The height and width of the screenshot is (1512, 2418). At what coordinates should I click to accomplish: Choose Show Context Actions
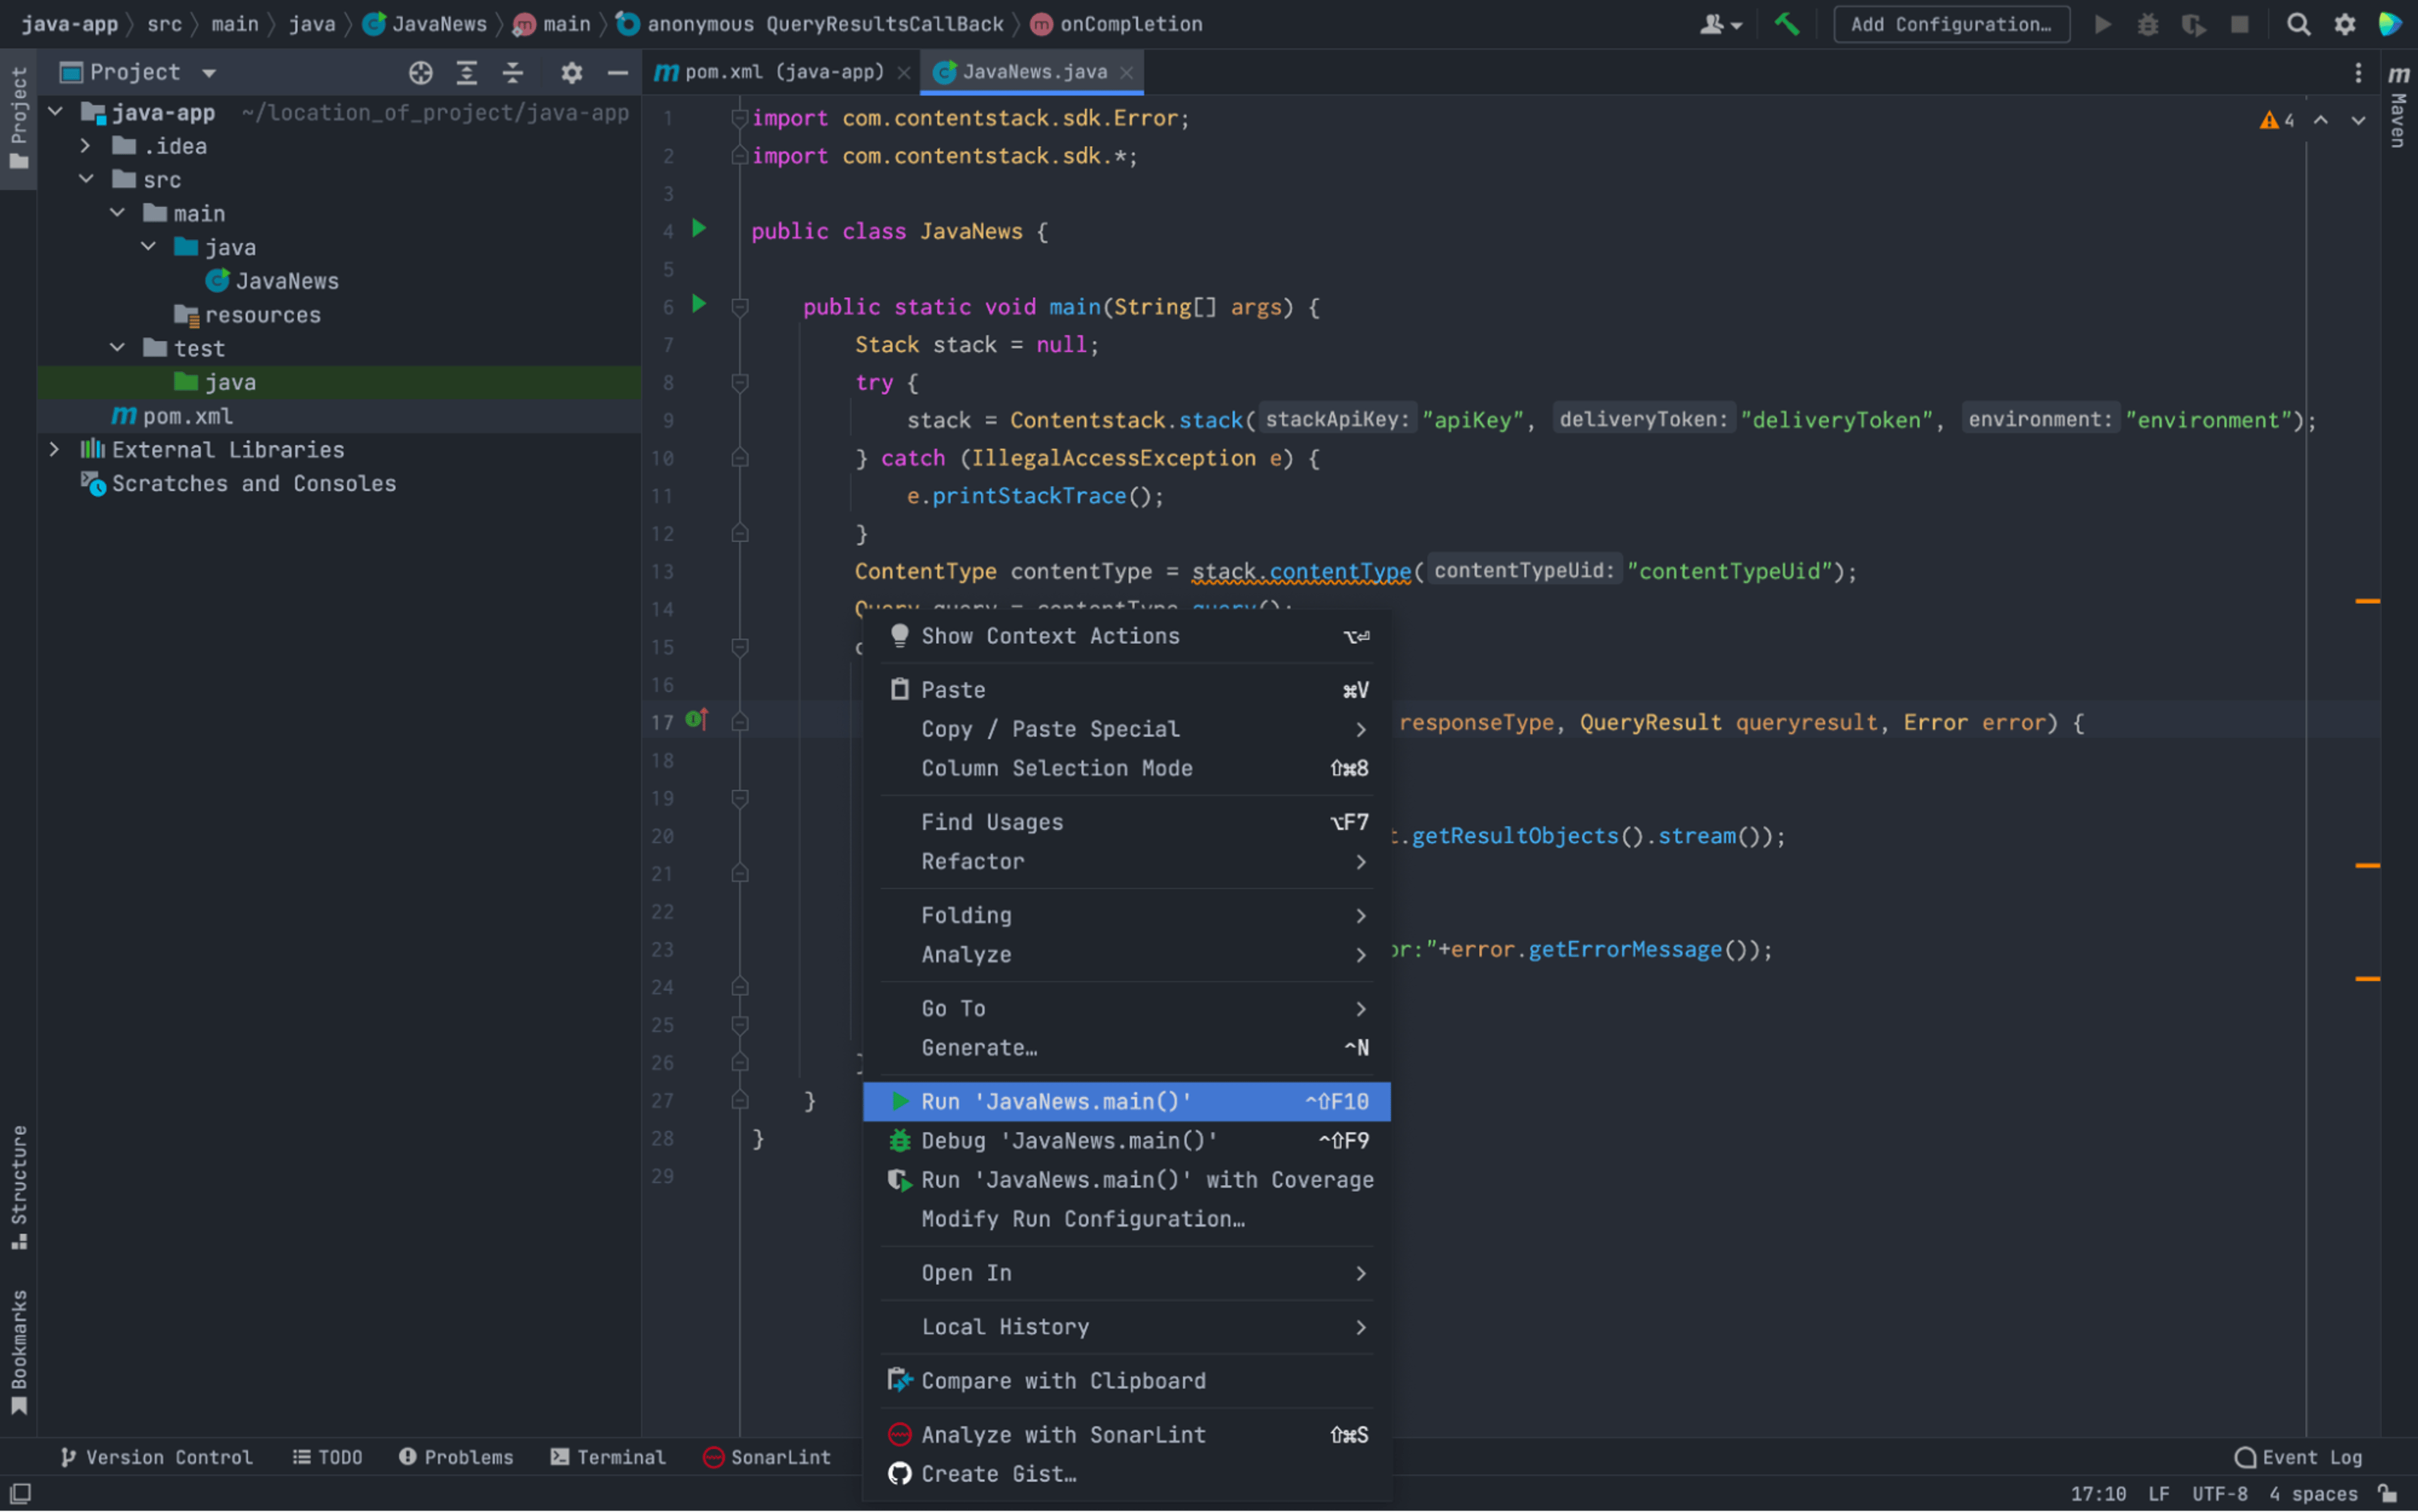(x=1126, y=636)
